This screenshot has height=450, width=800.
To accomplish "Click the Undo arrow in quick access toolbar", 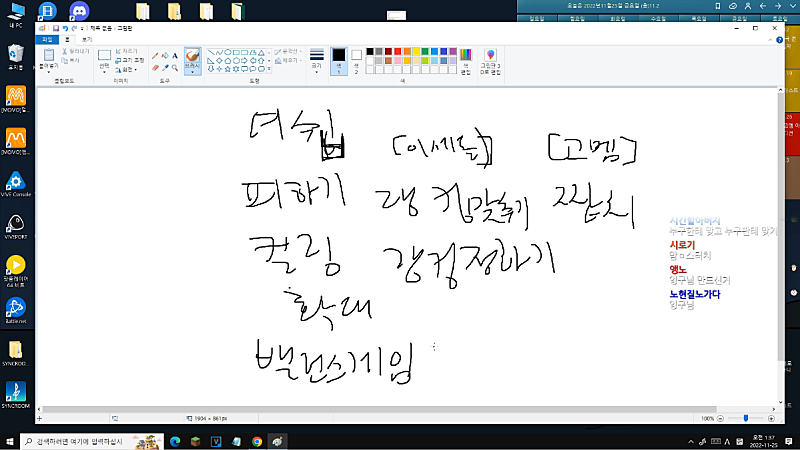I will point(65,29).
